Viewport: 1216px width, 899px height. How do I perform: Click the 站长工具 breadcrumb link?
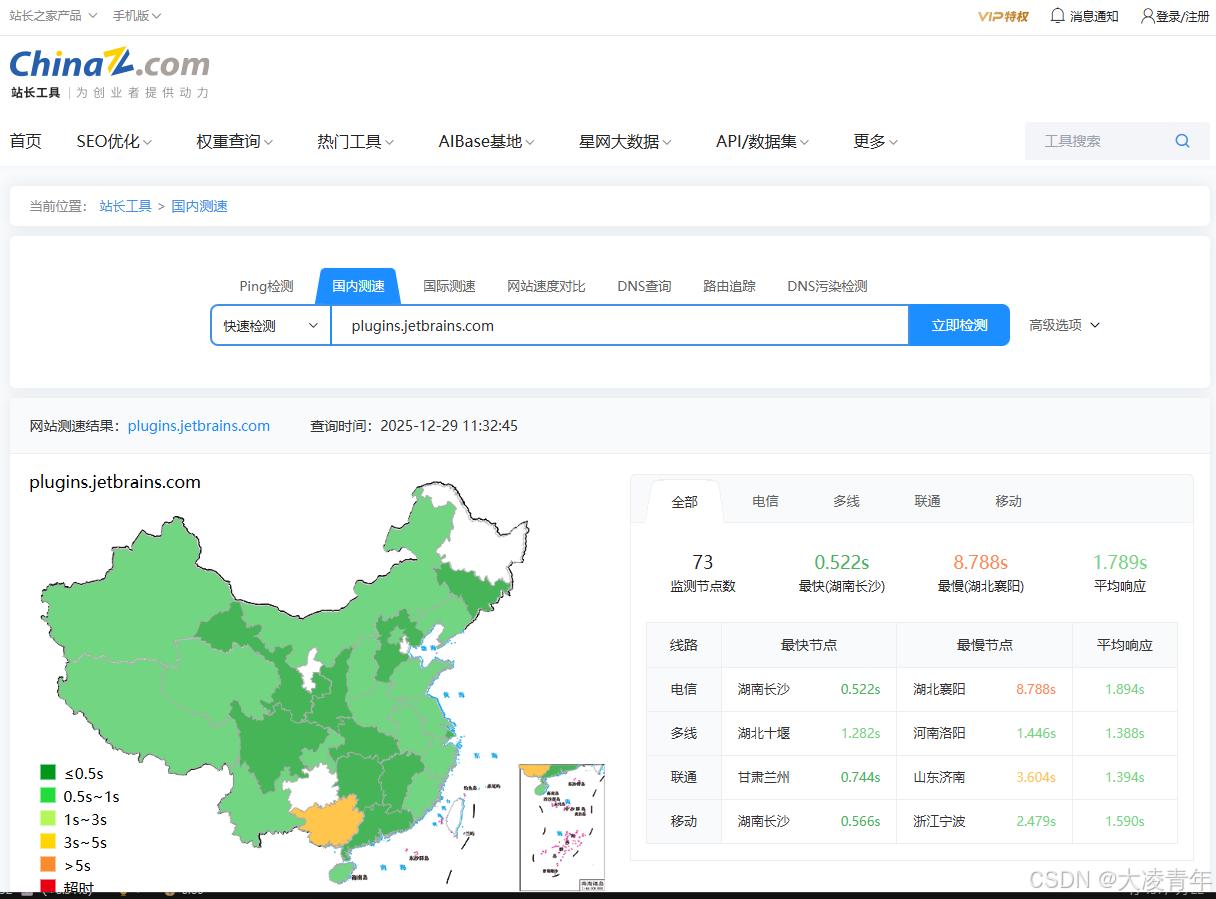coord(125,205)
